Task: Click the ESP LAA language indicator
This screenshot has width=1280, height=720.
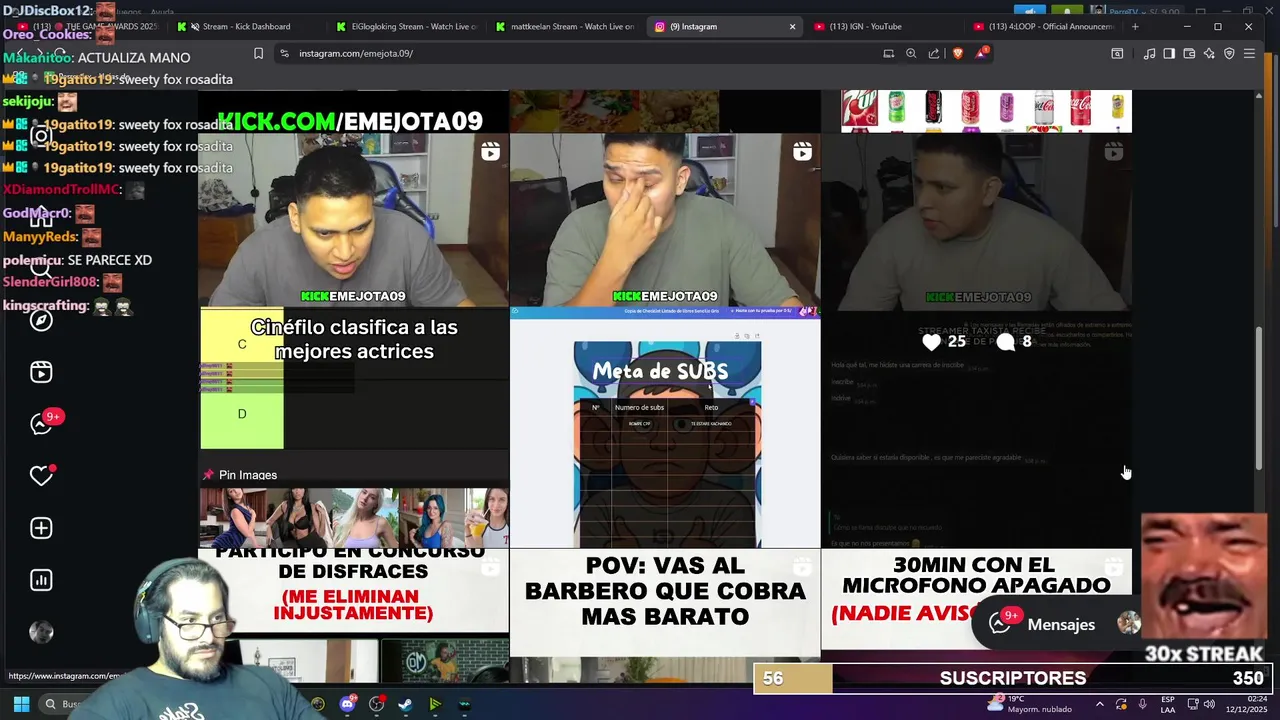Action: point(1168,704)
